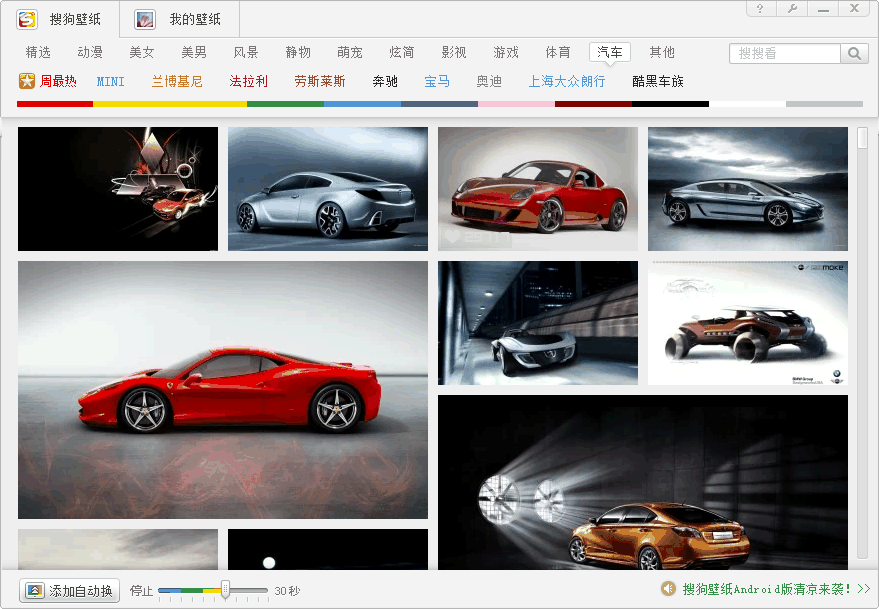
Task: Open the 法拉利 tag link
Action: click(249, 81)
